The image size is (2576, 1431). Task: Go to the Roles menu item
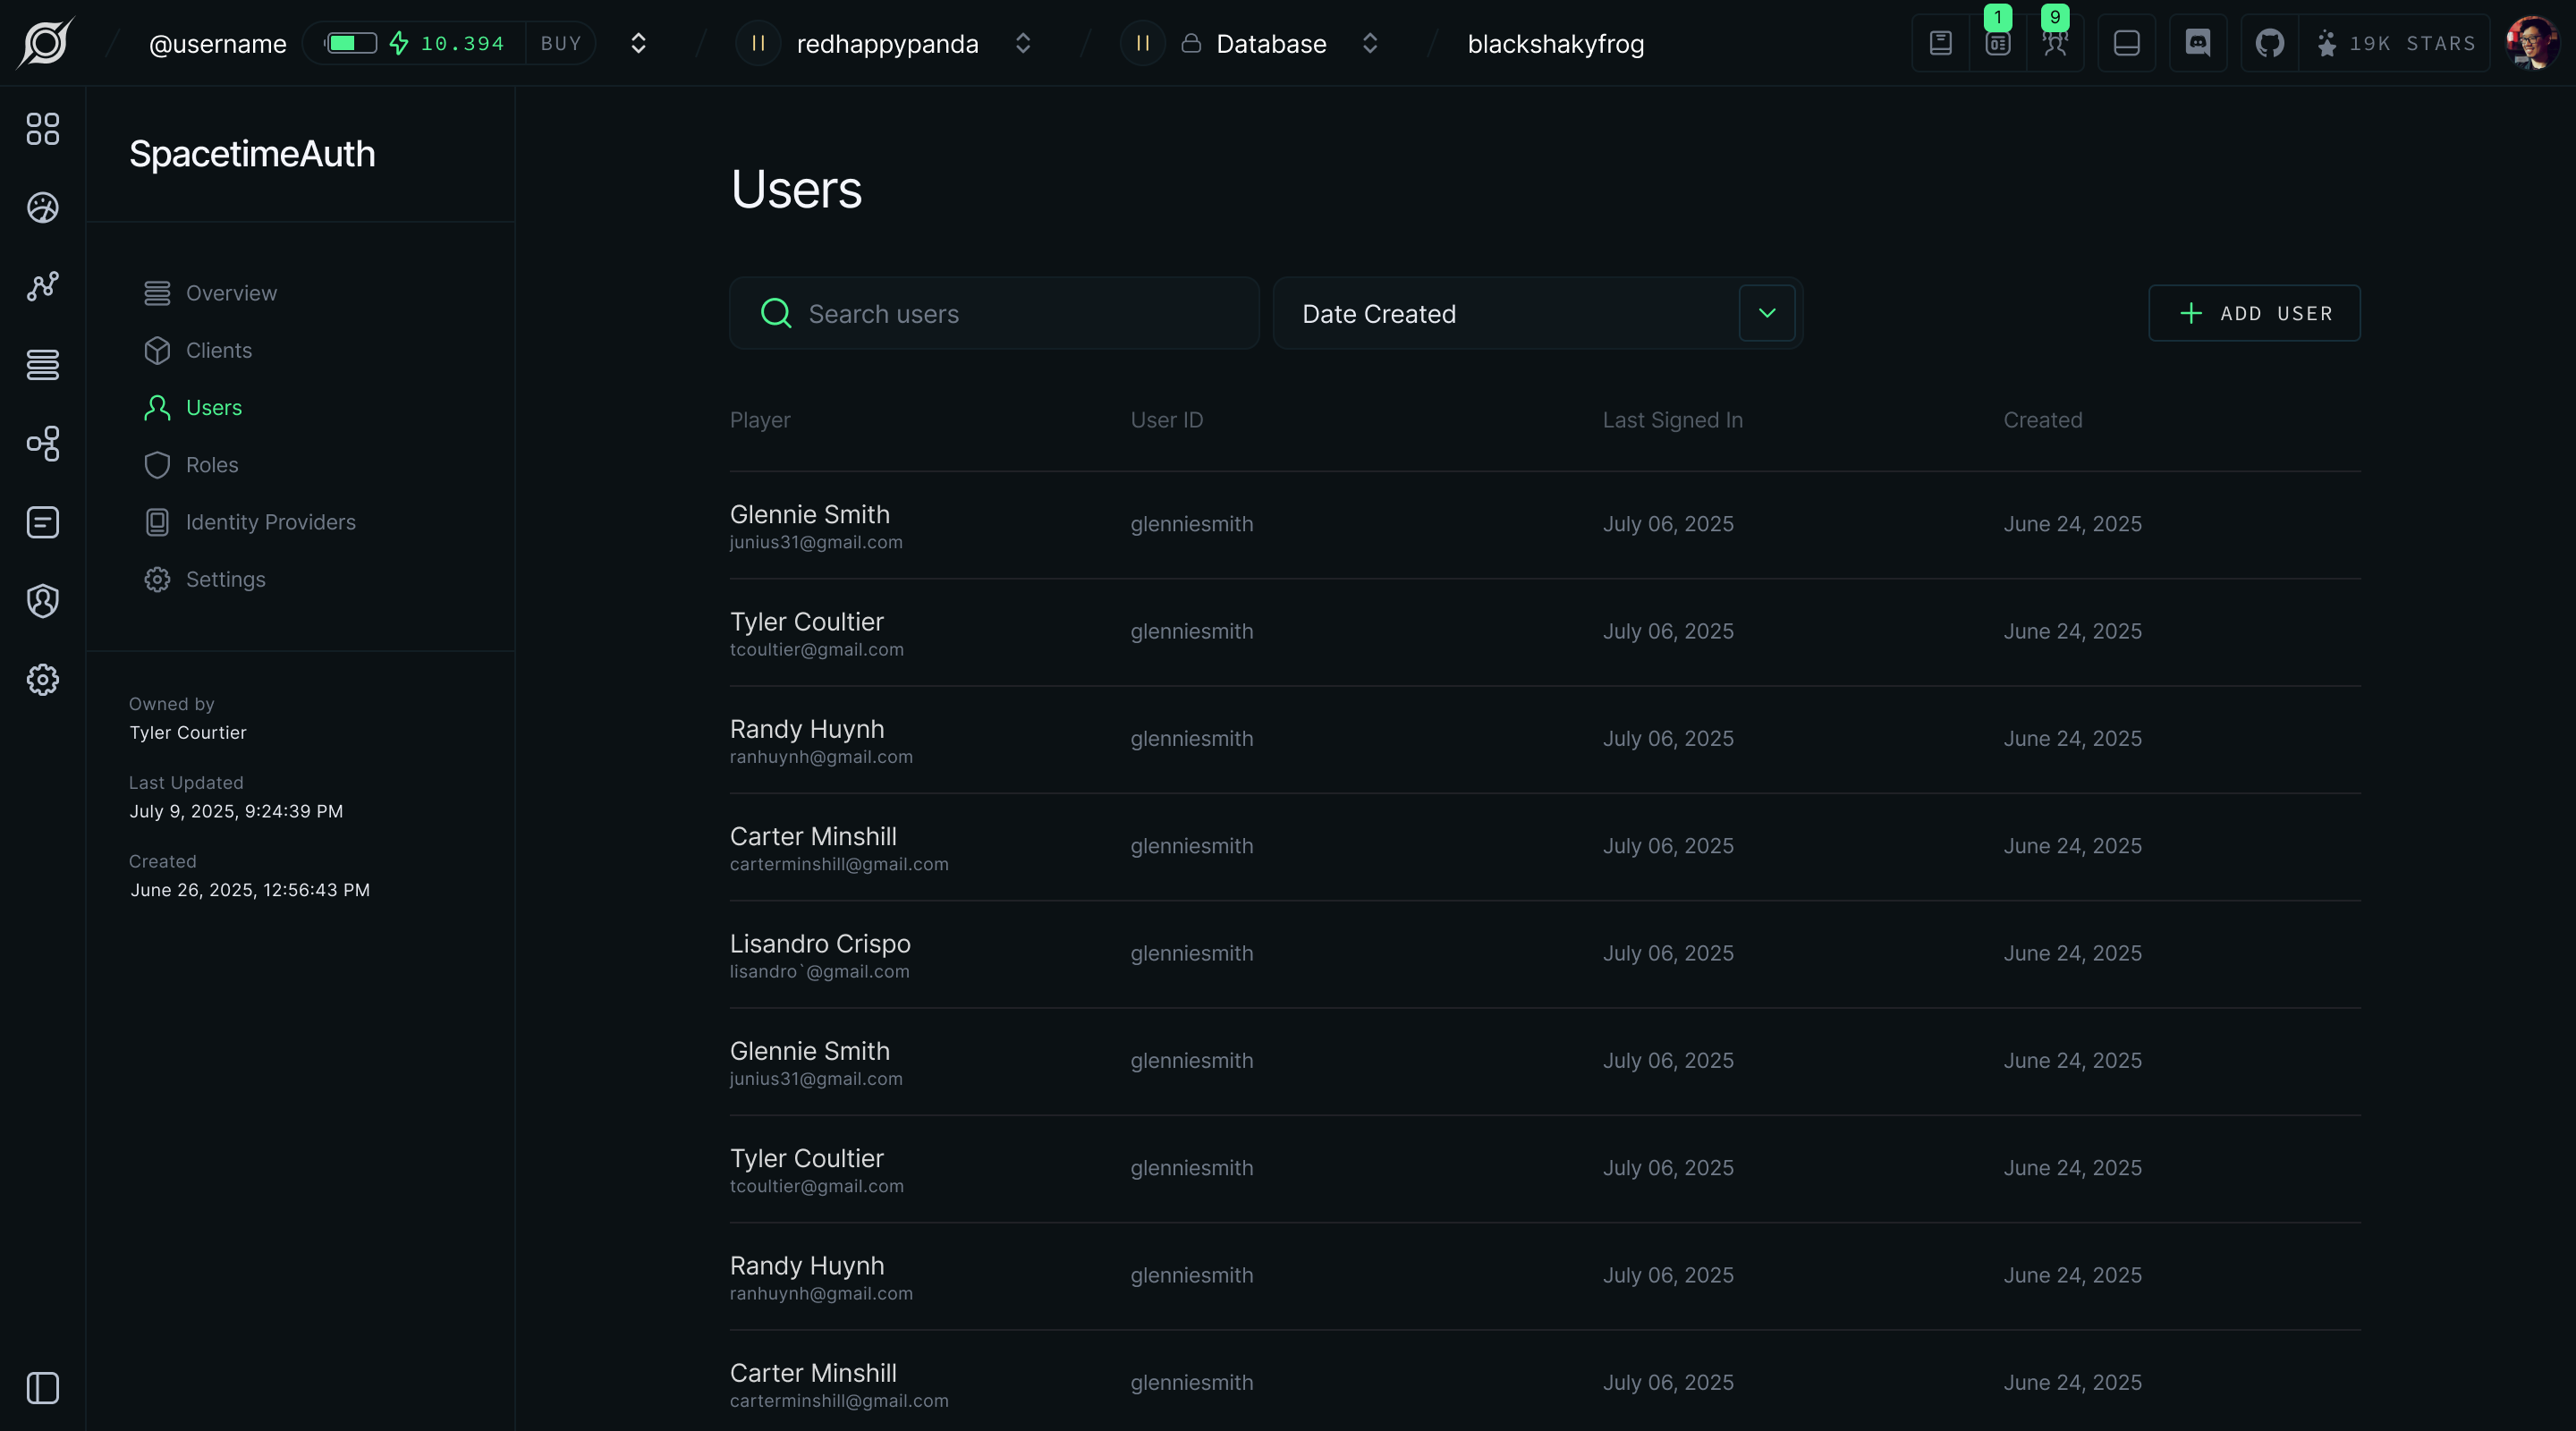211,465
